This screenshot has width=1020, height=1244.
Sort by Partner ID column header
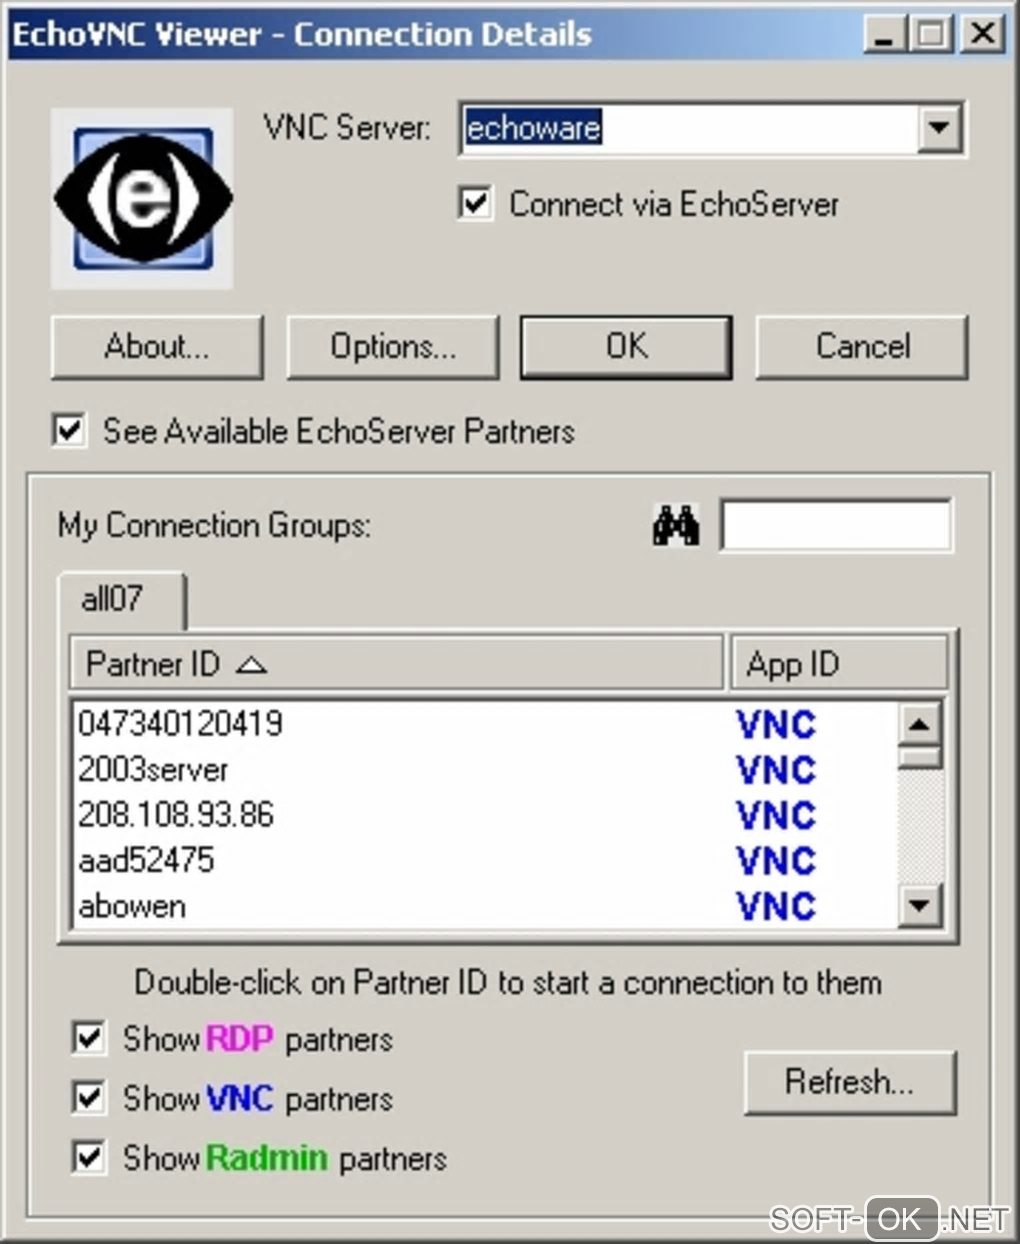pos(396,663)
